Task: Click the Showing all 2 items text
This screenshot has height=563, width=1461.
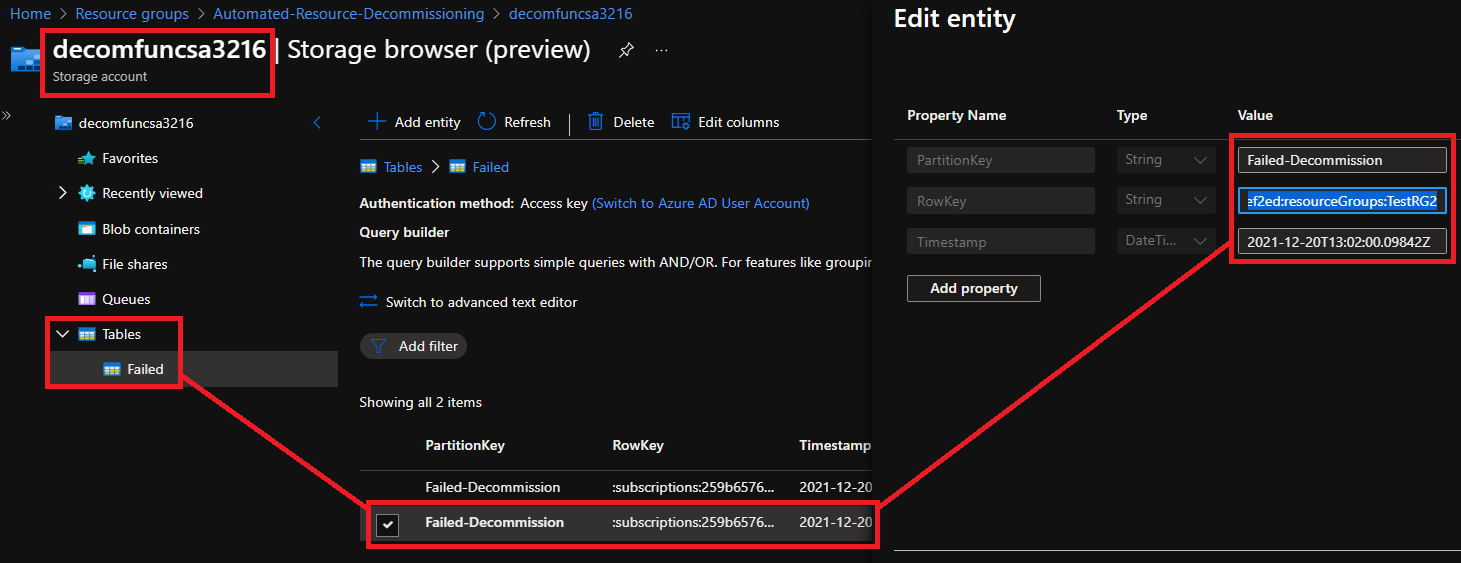Action: pos(421,402)
